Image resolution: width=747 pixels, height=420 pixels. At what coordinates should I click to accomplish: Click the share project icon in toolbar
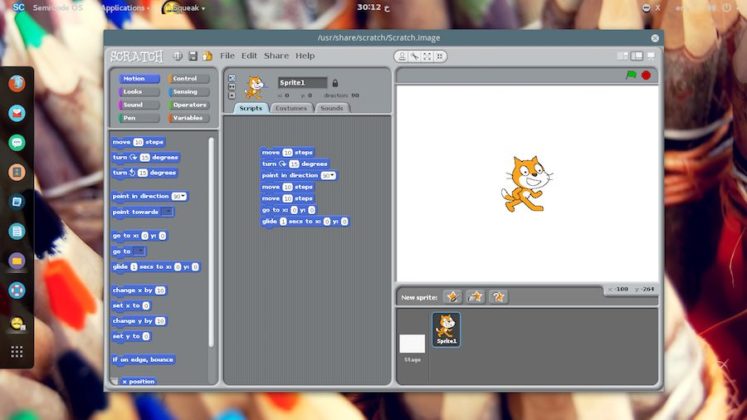(207, 56)
